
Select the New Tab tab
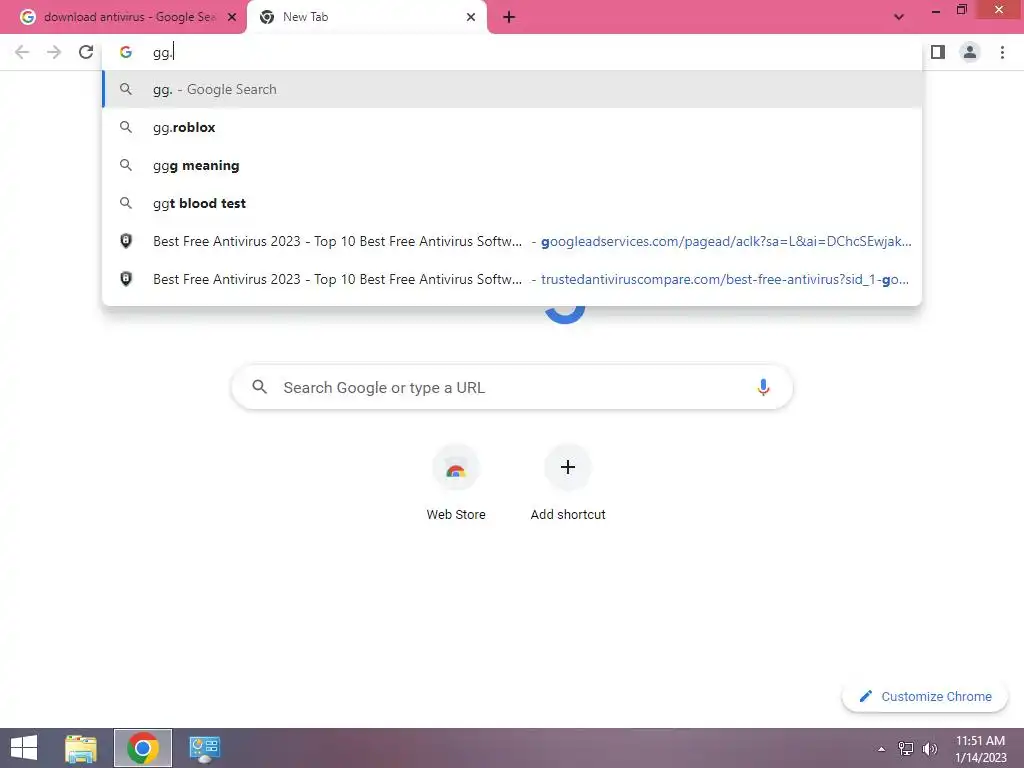(366, 17)
